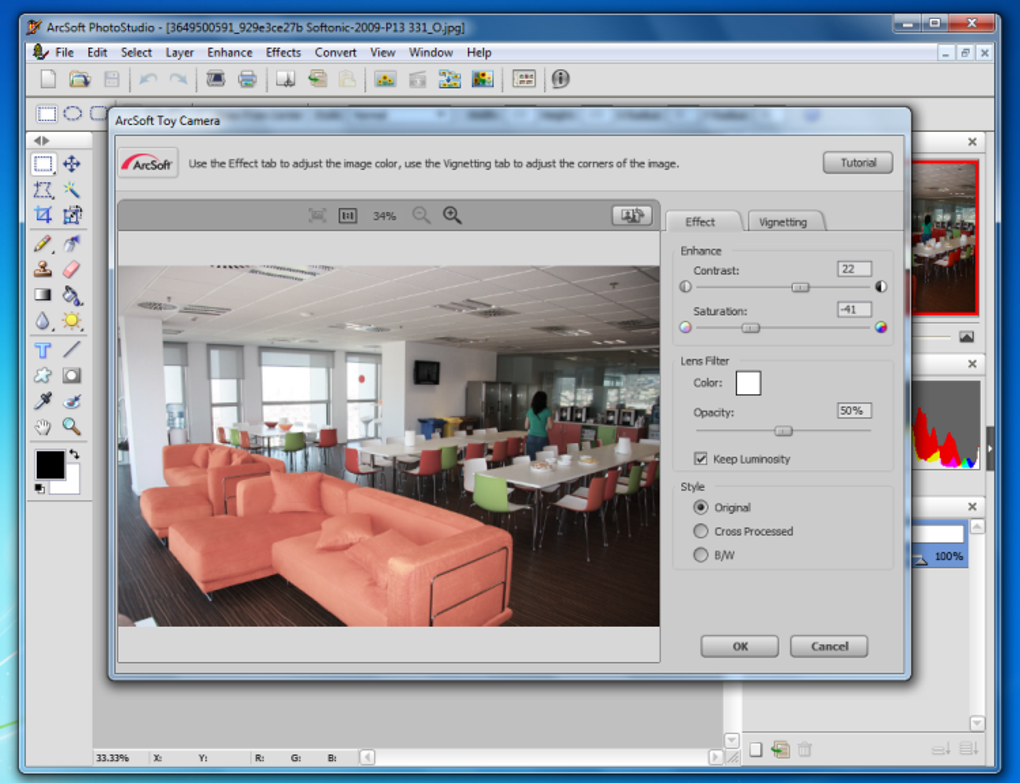
Task: Open the Enhance menu
Action: coord(230,53)
